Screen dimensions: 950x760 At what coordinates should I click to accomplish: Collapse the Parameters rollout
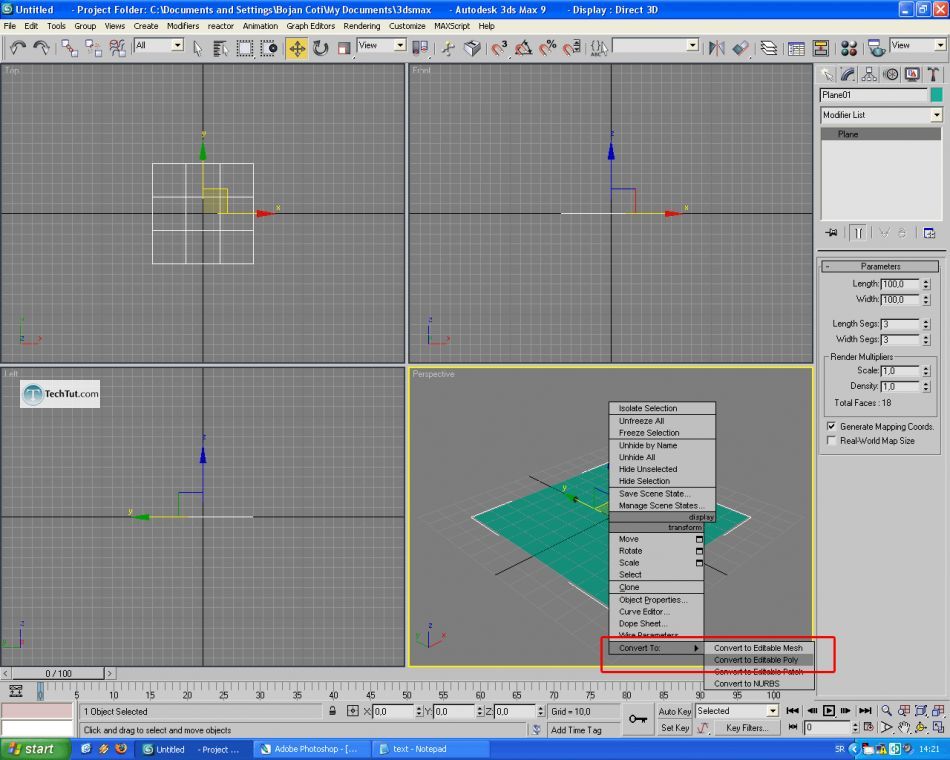coord(880,266)
